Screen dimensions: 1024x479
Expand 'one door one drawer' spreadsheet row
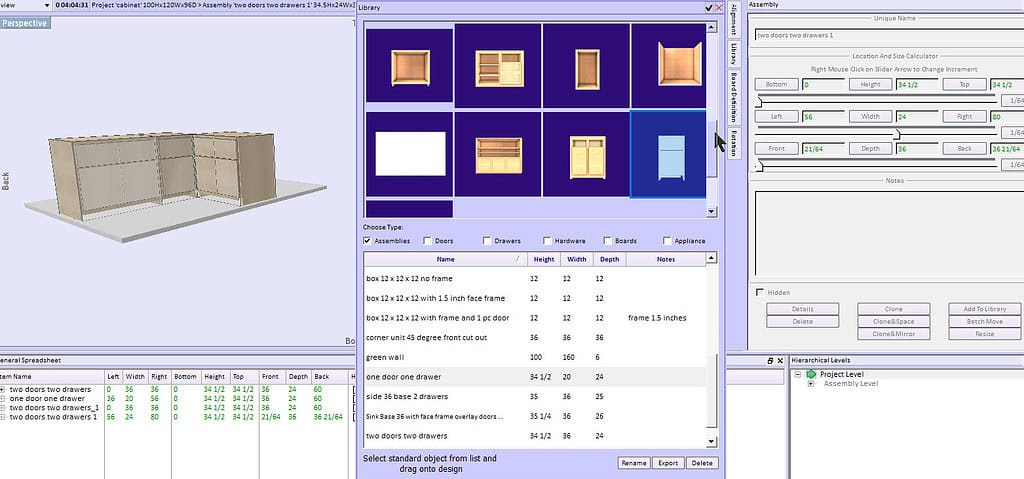coord(3,399)
